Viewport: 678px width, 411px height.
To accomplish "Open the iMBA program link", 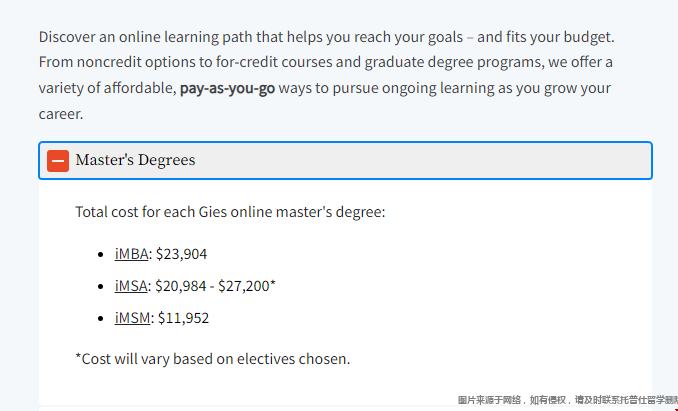I will (131, 254).
